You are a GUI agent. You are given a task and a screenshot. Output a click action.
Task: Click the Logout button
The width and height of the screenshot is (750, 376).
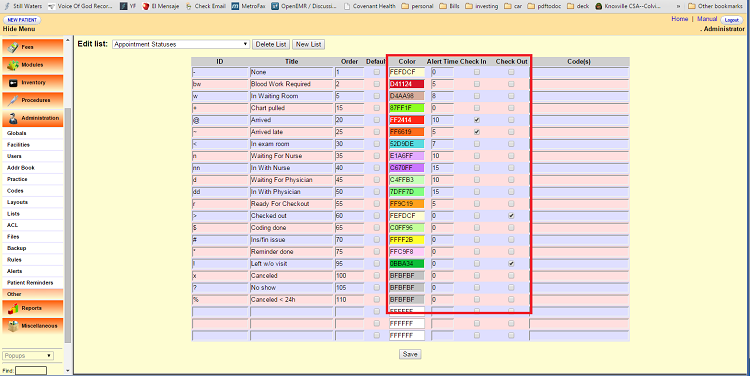click(732, 20)
